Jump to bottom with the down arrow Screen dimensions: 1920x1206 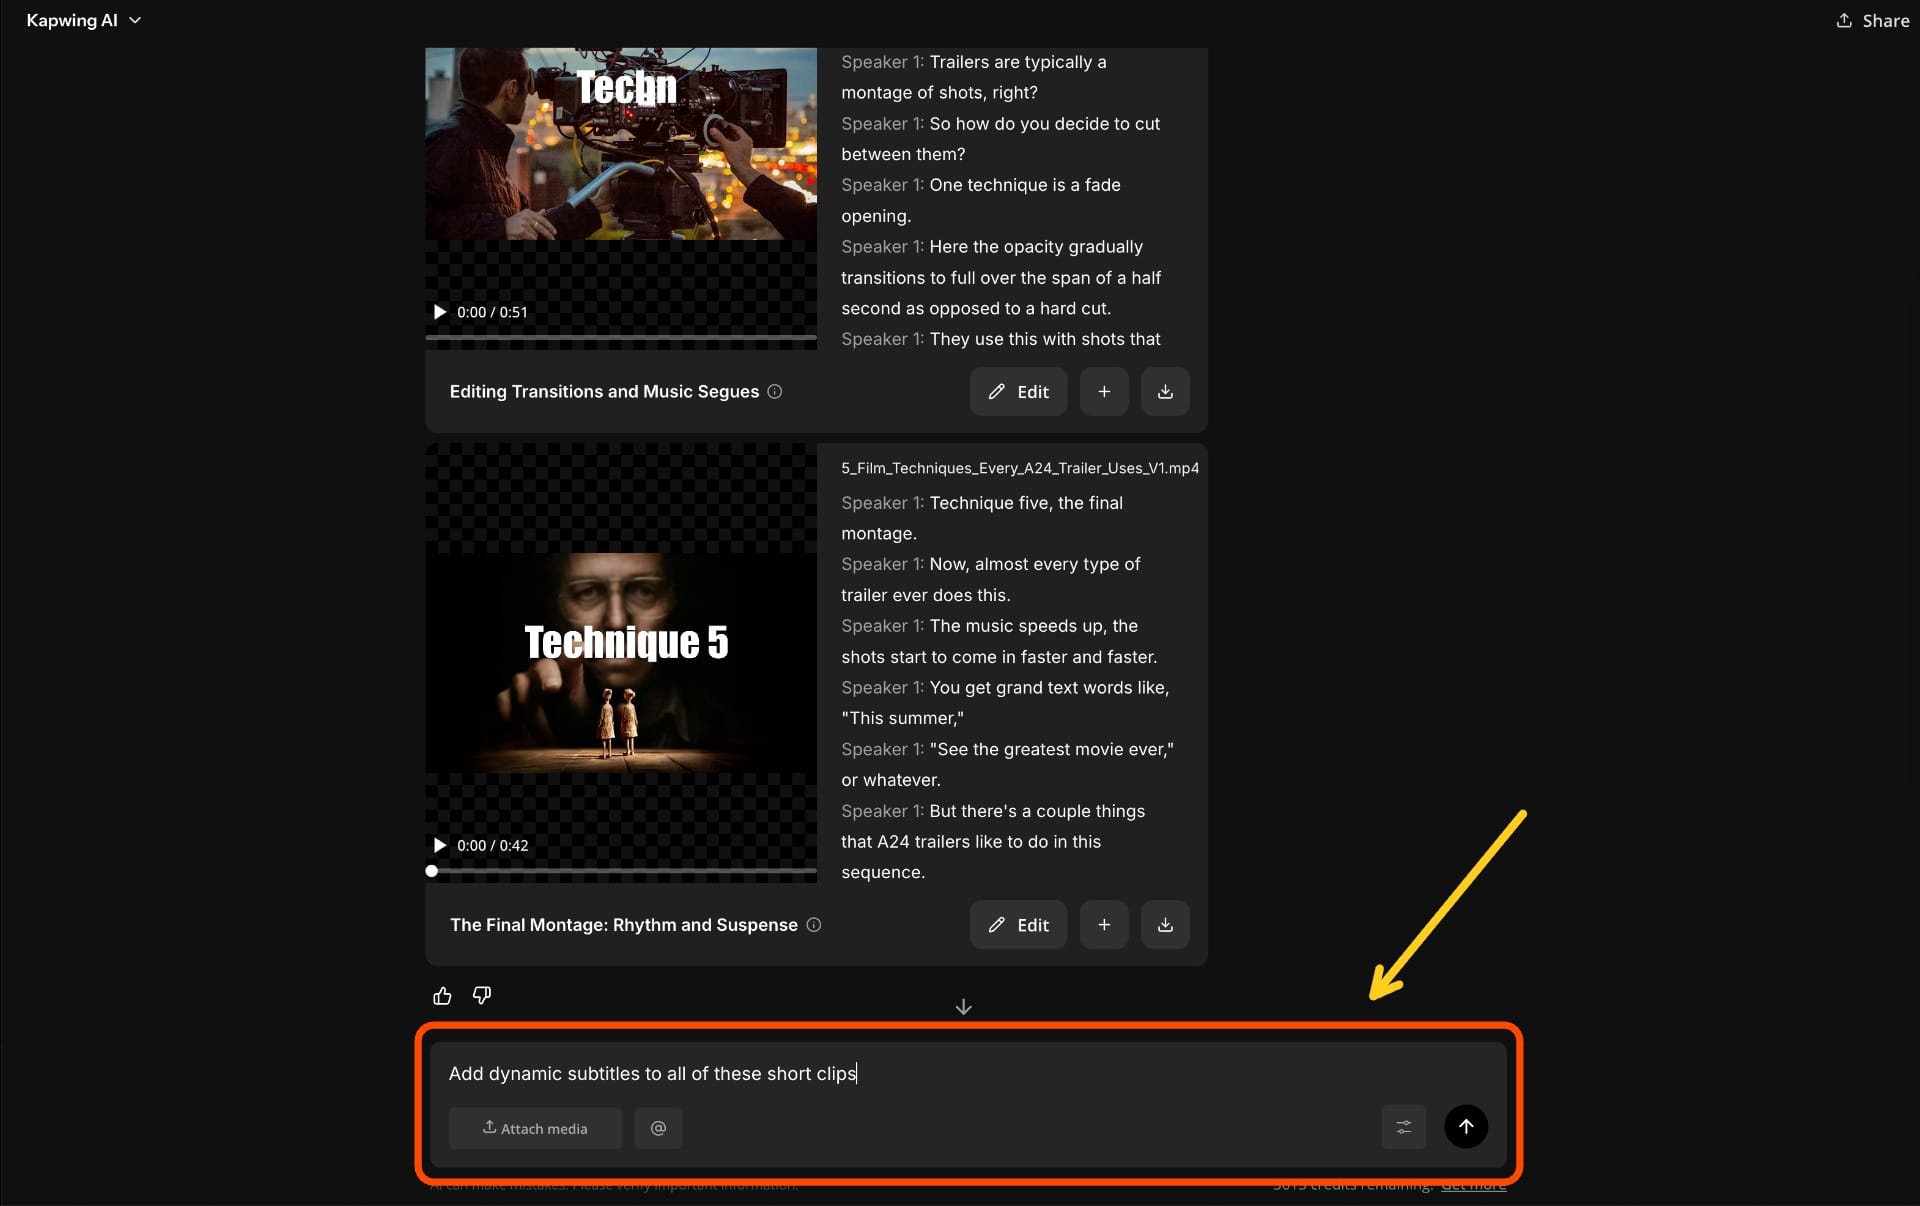964,1007
